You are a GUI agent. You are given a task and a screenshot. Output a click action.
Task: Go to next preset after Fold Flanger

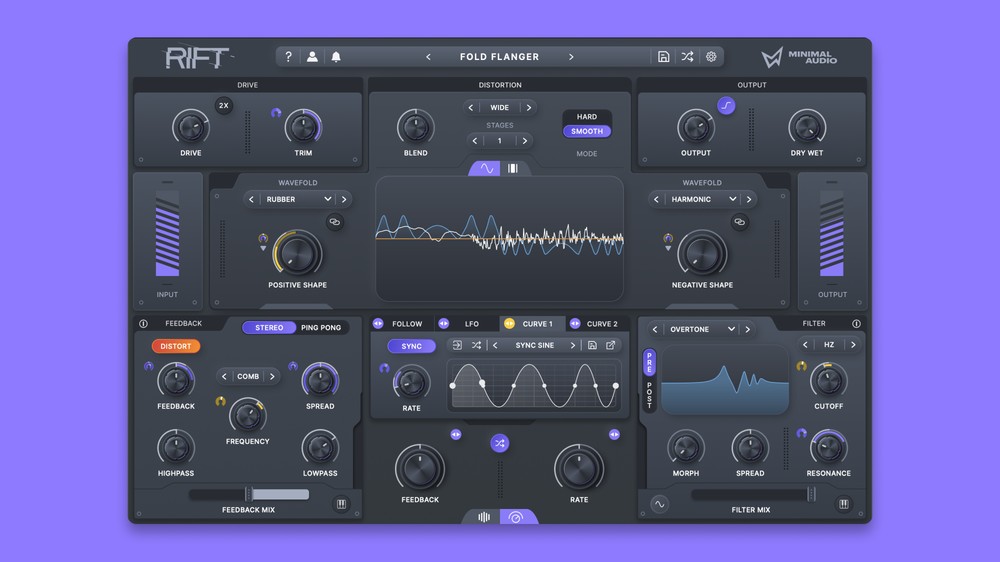[571, 57]
